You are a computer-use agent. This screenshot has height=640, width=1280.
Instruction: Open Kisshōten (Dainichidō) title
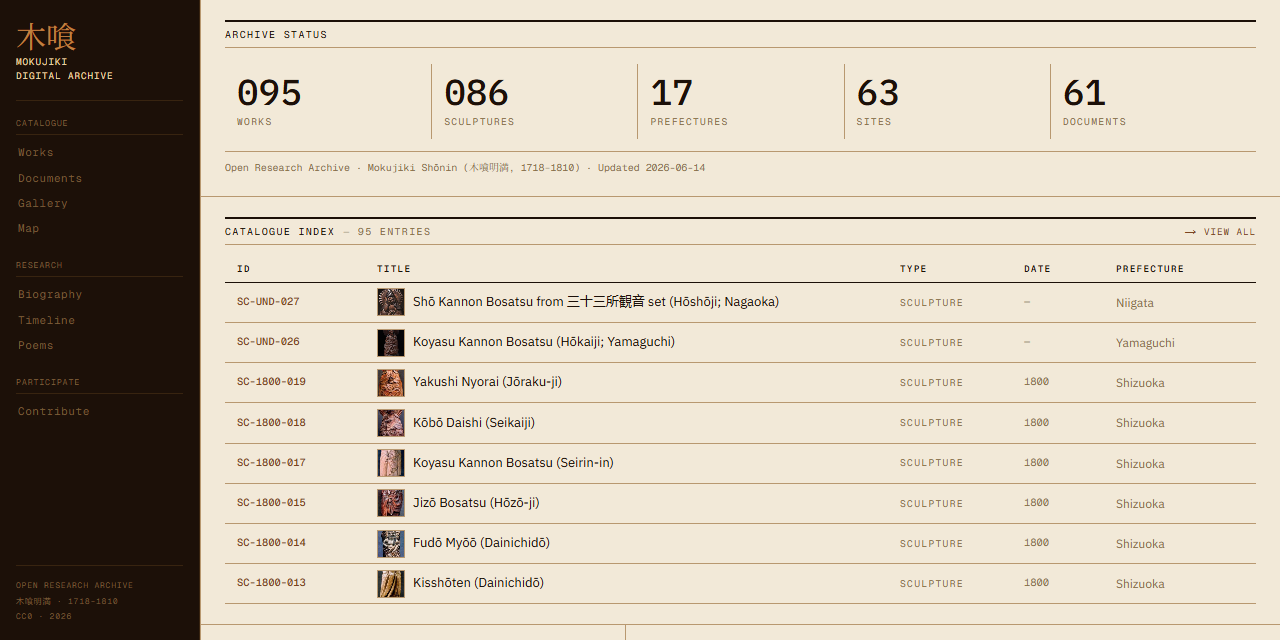pyautogui.click(x=478, y=582)
